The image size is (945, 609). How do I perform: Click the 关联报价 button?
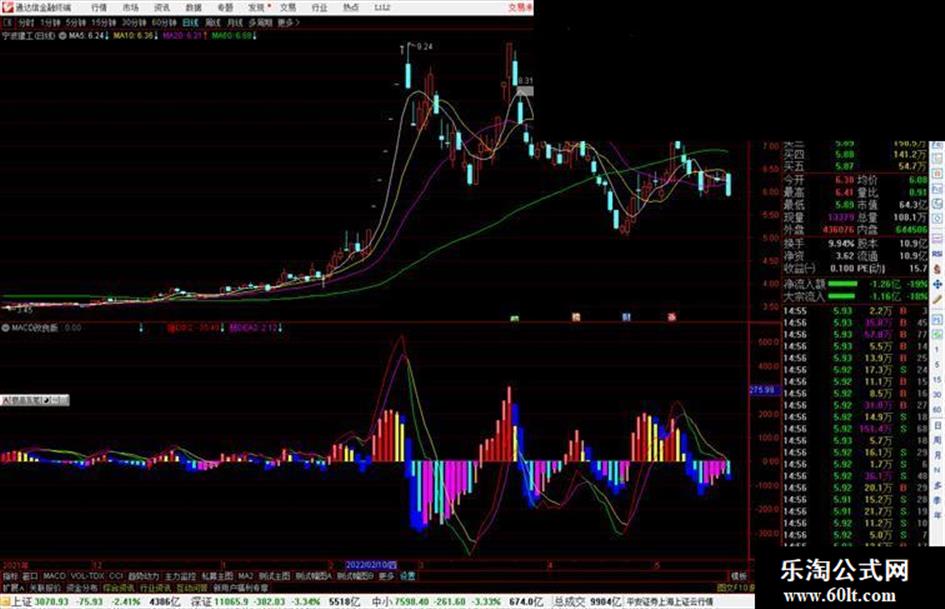point(45,587)
